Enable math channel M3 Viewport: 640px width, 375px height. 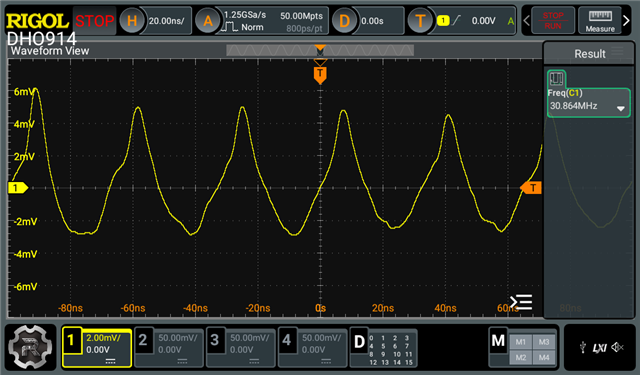coord(544,342)
